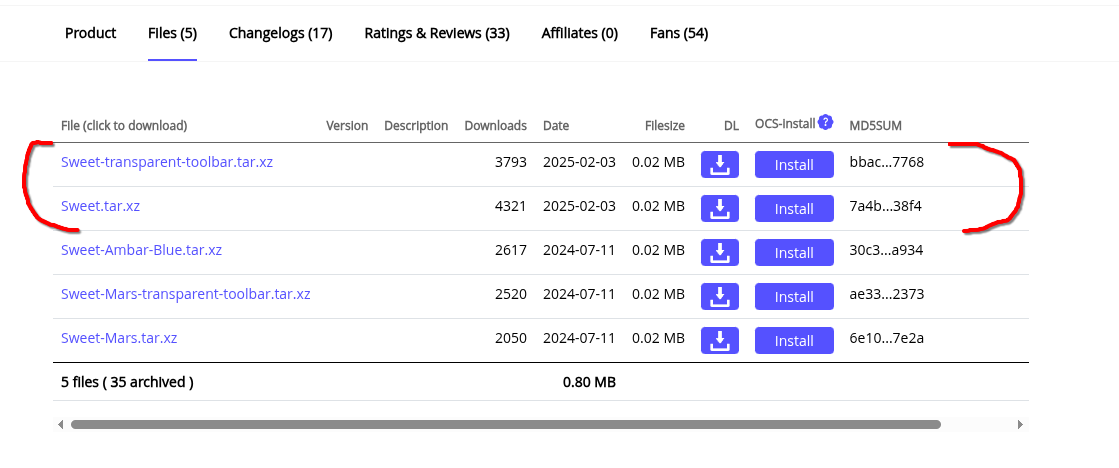Click download icon for Sweet-Ambar-Blue.tar.xz
Screen dimensions: 1119x468
[x=720, y=252]
